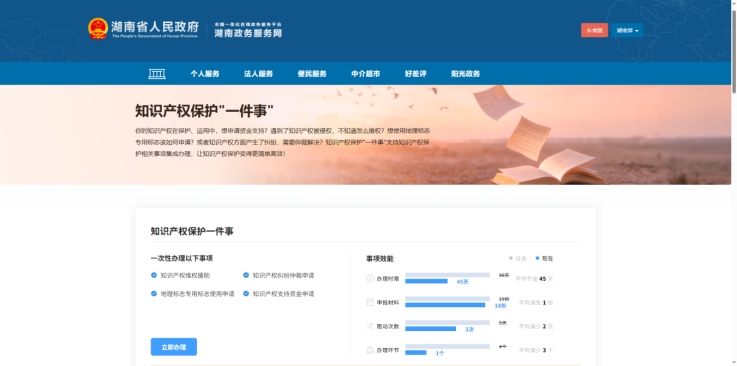Click the blue 3次 progress bar for 跑动次数

click(x=431, y=329)
